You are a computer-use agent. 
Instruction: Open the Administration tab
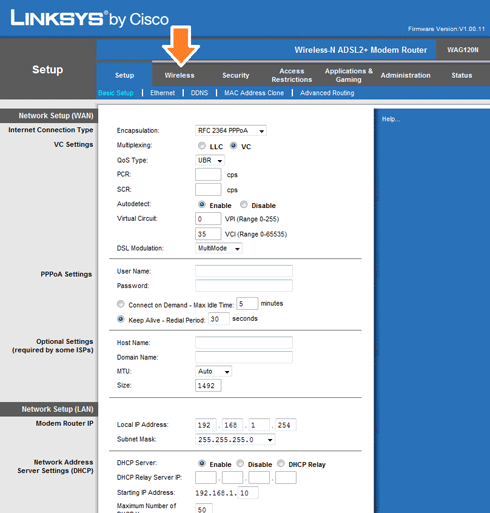[405, 75]
